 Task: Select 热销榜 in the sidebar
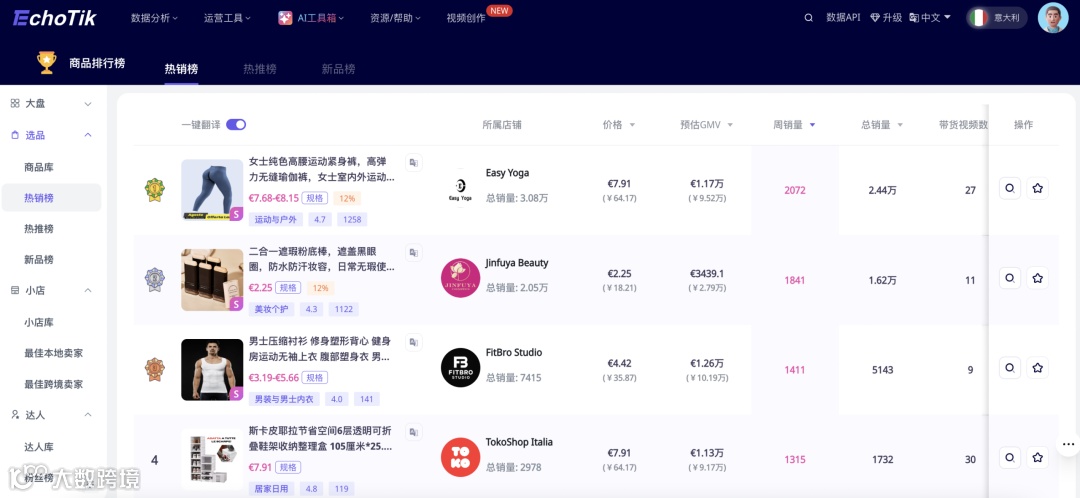coord(51,198)
